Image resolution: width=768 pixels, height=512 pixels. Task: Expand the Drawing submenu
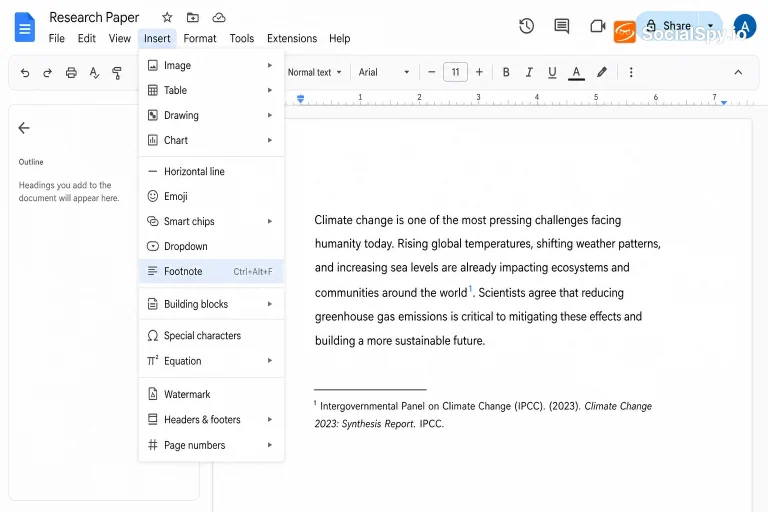pyautogui.click(x=211, y=115)
